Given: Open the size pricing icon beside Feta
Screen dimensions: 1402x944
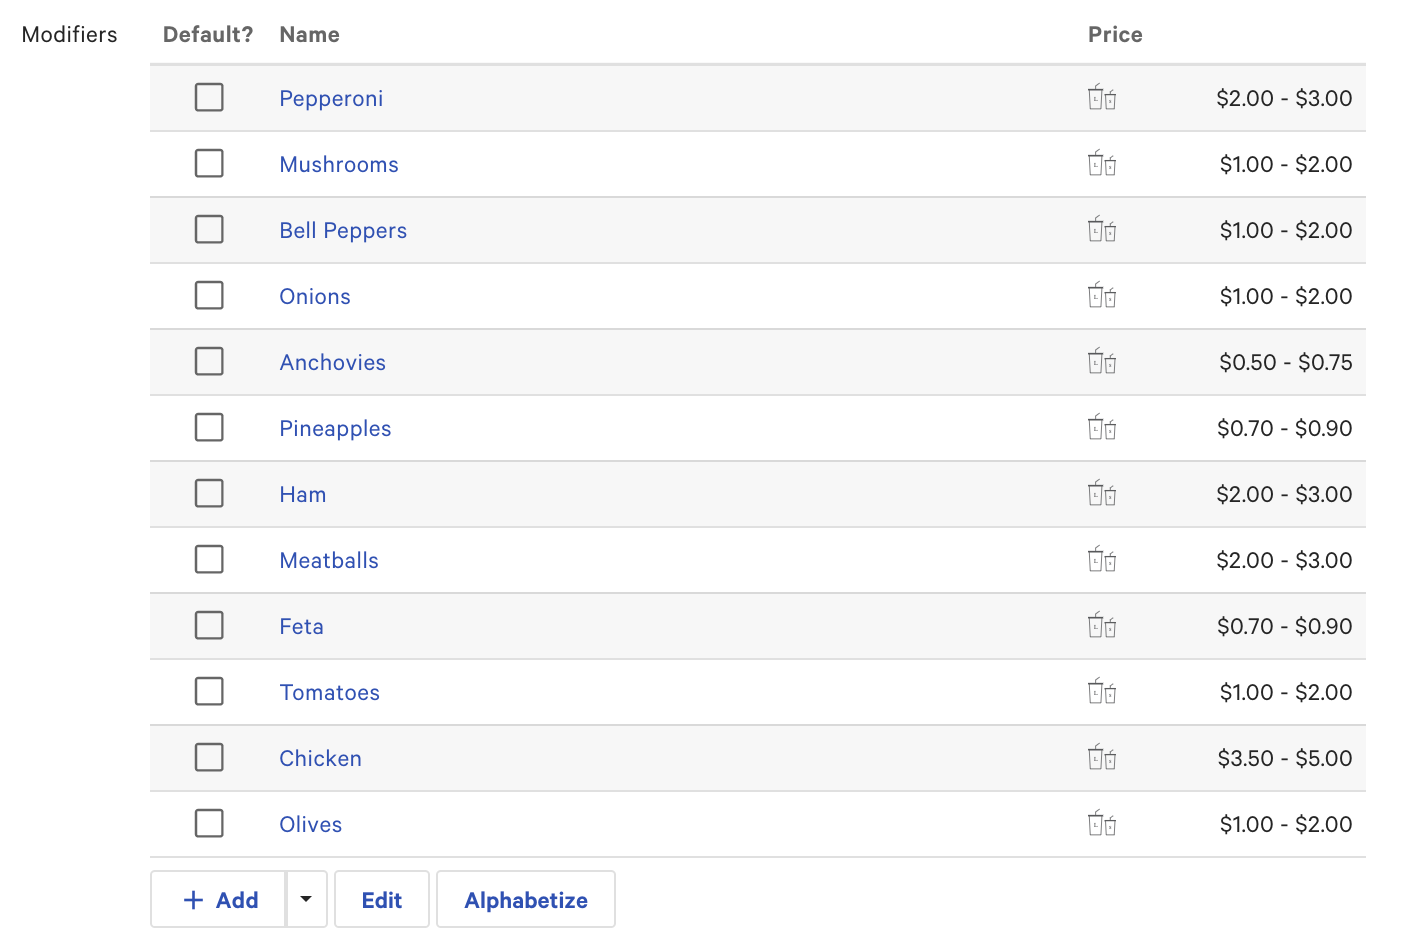Looking at the screenshot, I should [1101, 625].
